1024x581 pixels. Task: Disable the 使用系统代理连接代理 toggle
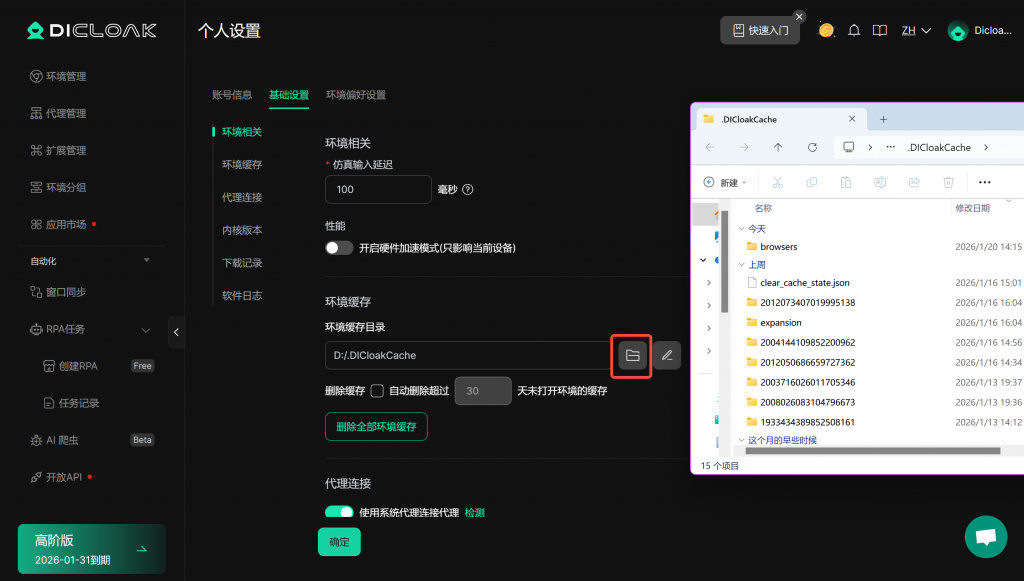click(x=340, y=512)
